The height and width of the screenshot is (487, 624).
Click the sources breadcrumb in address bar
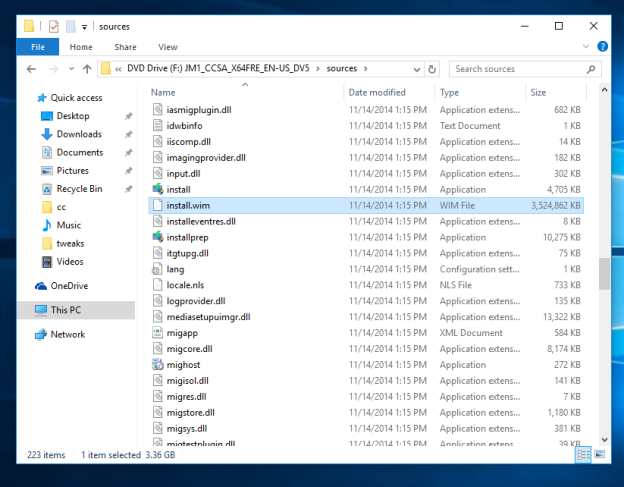(341, 69)
